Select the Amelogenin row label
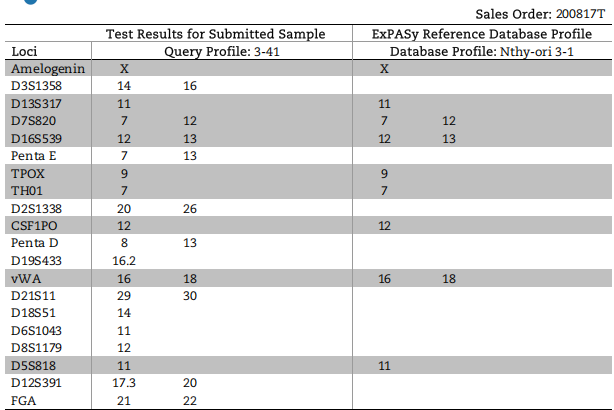 pyautogui.click(x=47, y=69)
